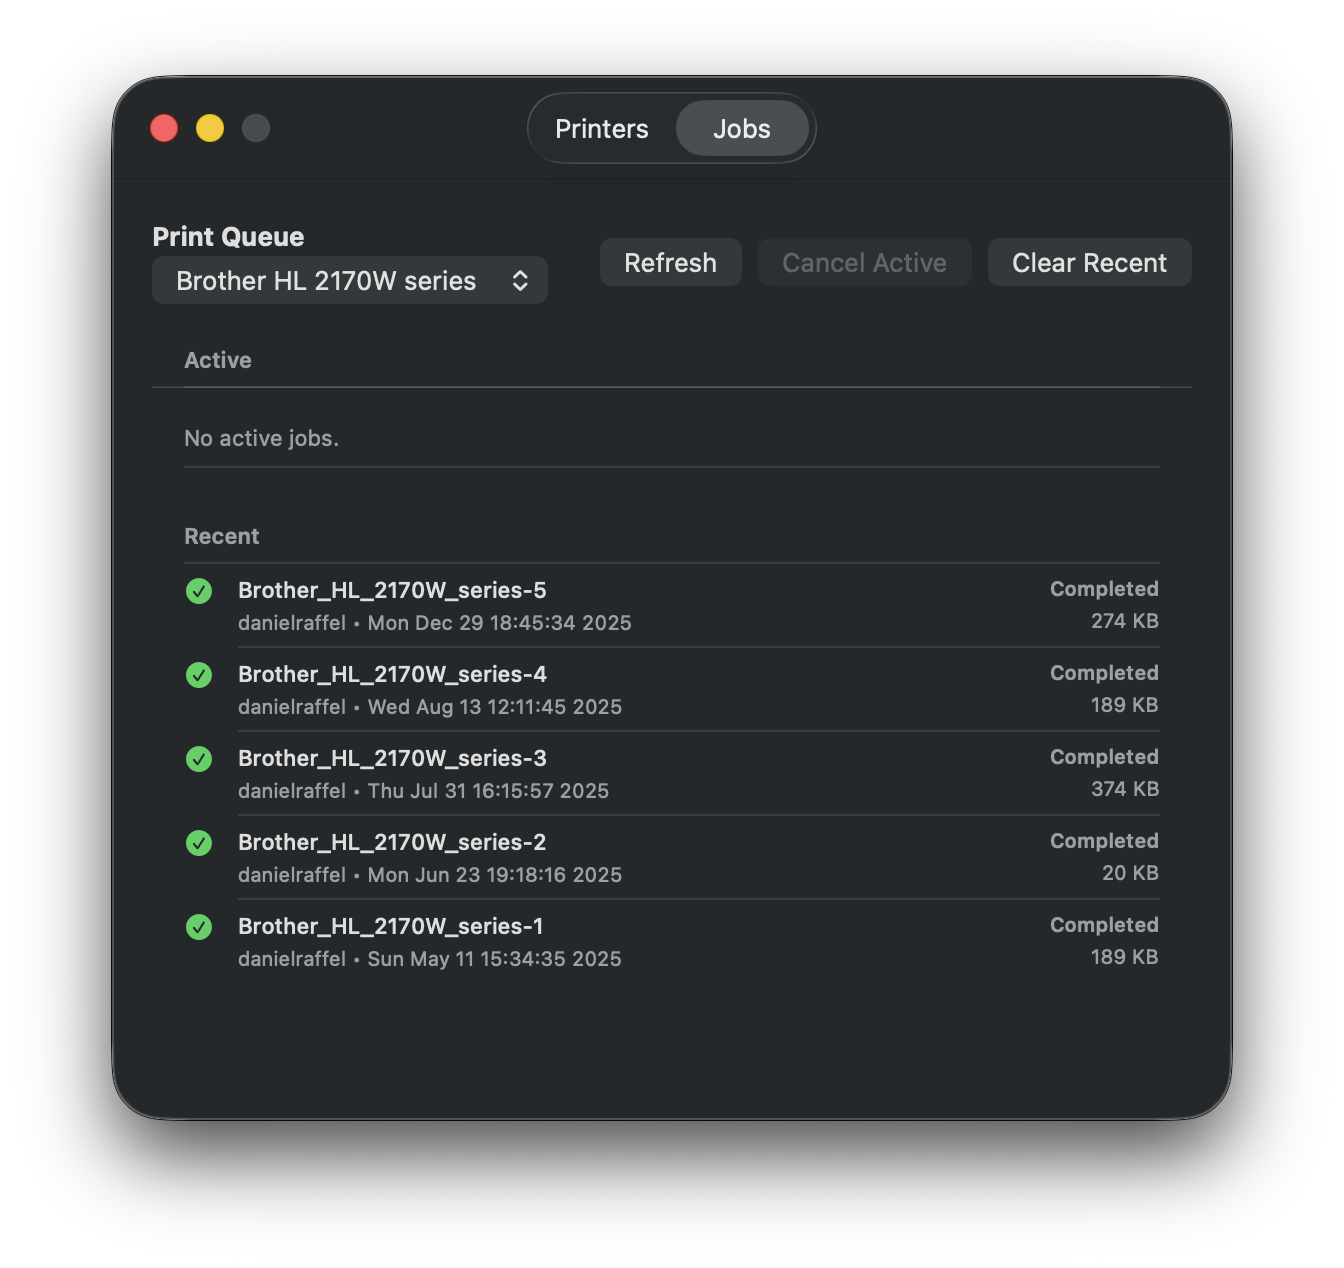Screen dimensions: 1344x1268
Task: Switch to the Printers tab
Action: coord(601,128)
